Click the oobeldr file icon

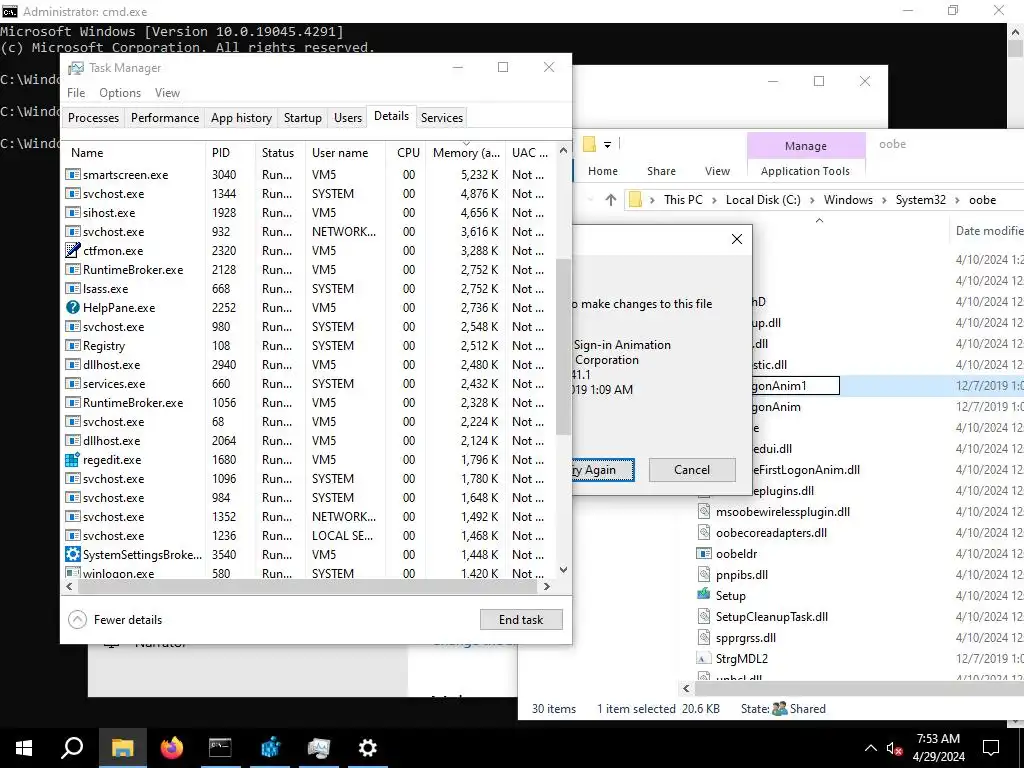click(x=703, y=553)
